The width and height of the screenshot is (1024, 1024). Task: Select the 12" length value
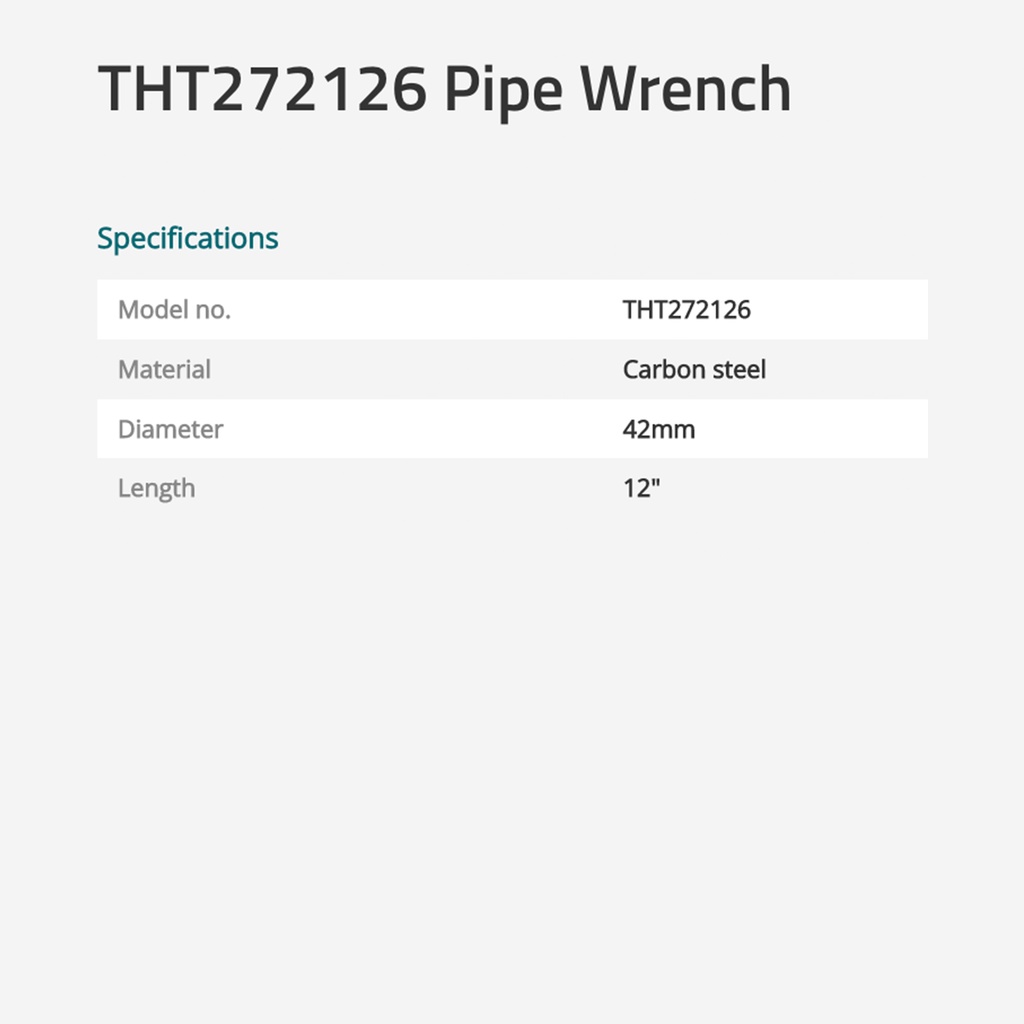point(642,489)
